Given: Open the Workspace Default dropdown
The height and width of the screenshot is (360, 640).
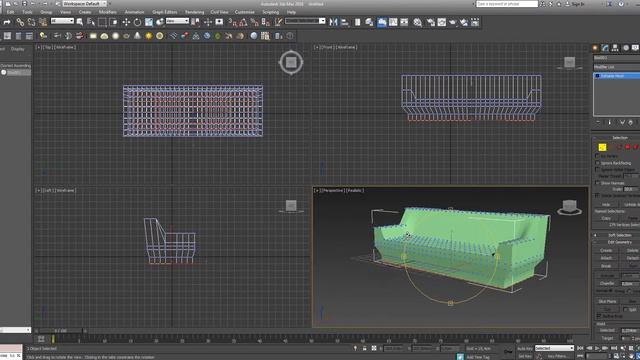Looking at the screenshot, I should (x=84, y=4).
